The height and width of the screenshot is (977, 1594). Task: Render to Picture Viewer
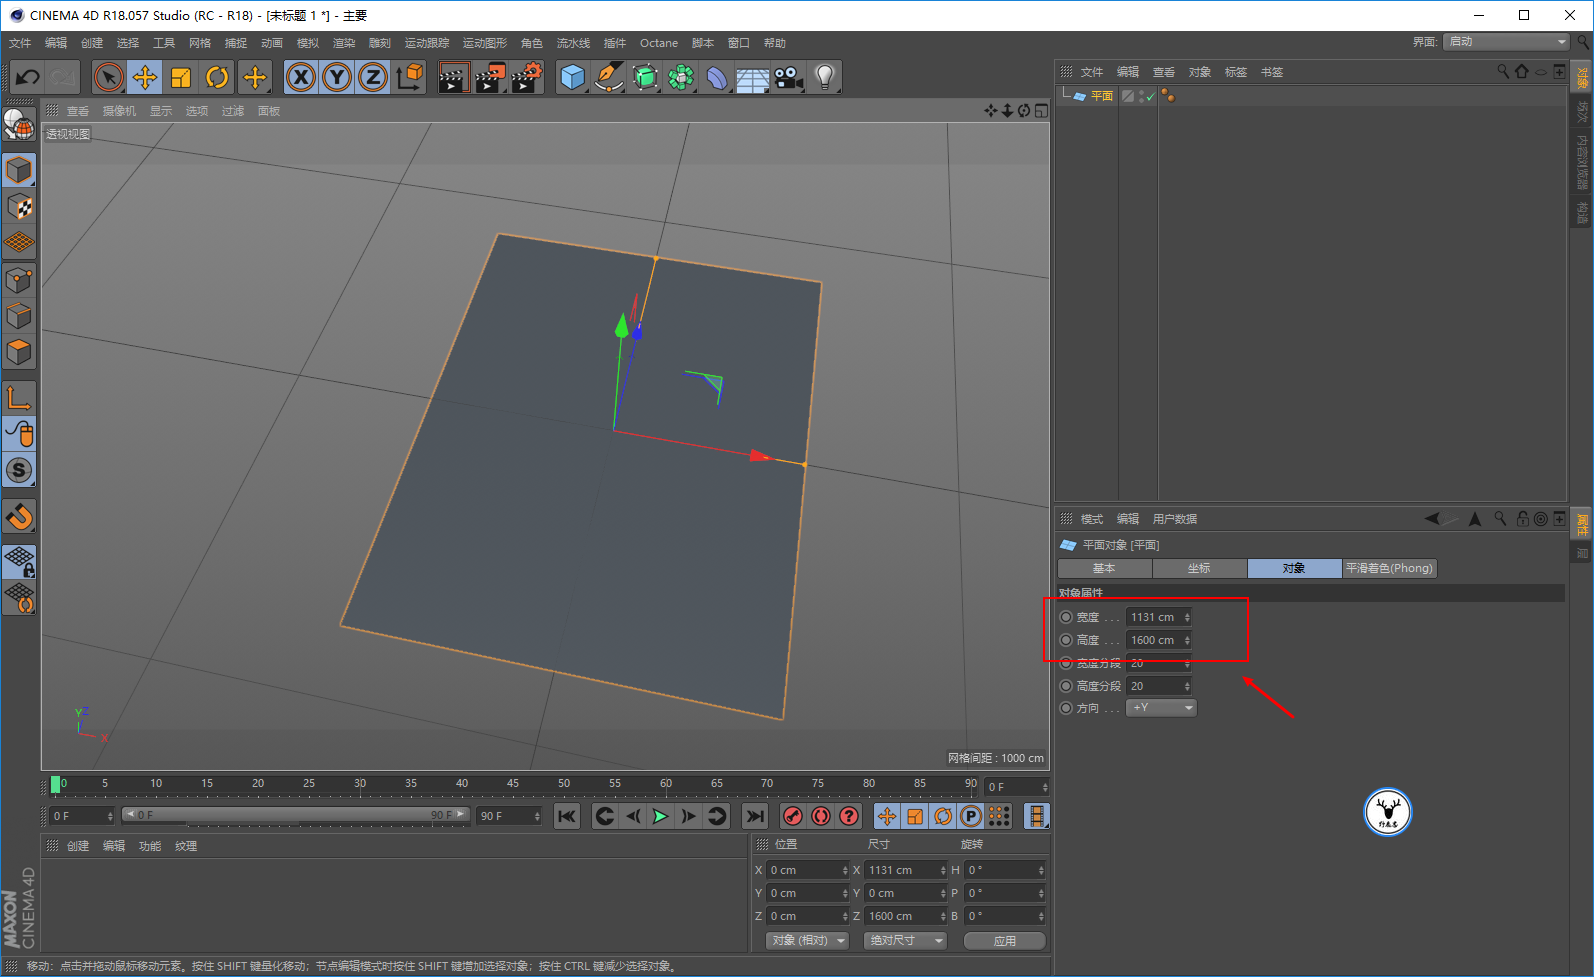pyautogui.click(x=490, y=77)
